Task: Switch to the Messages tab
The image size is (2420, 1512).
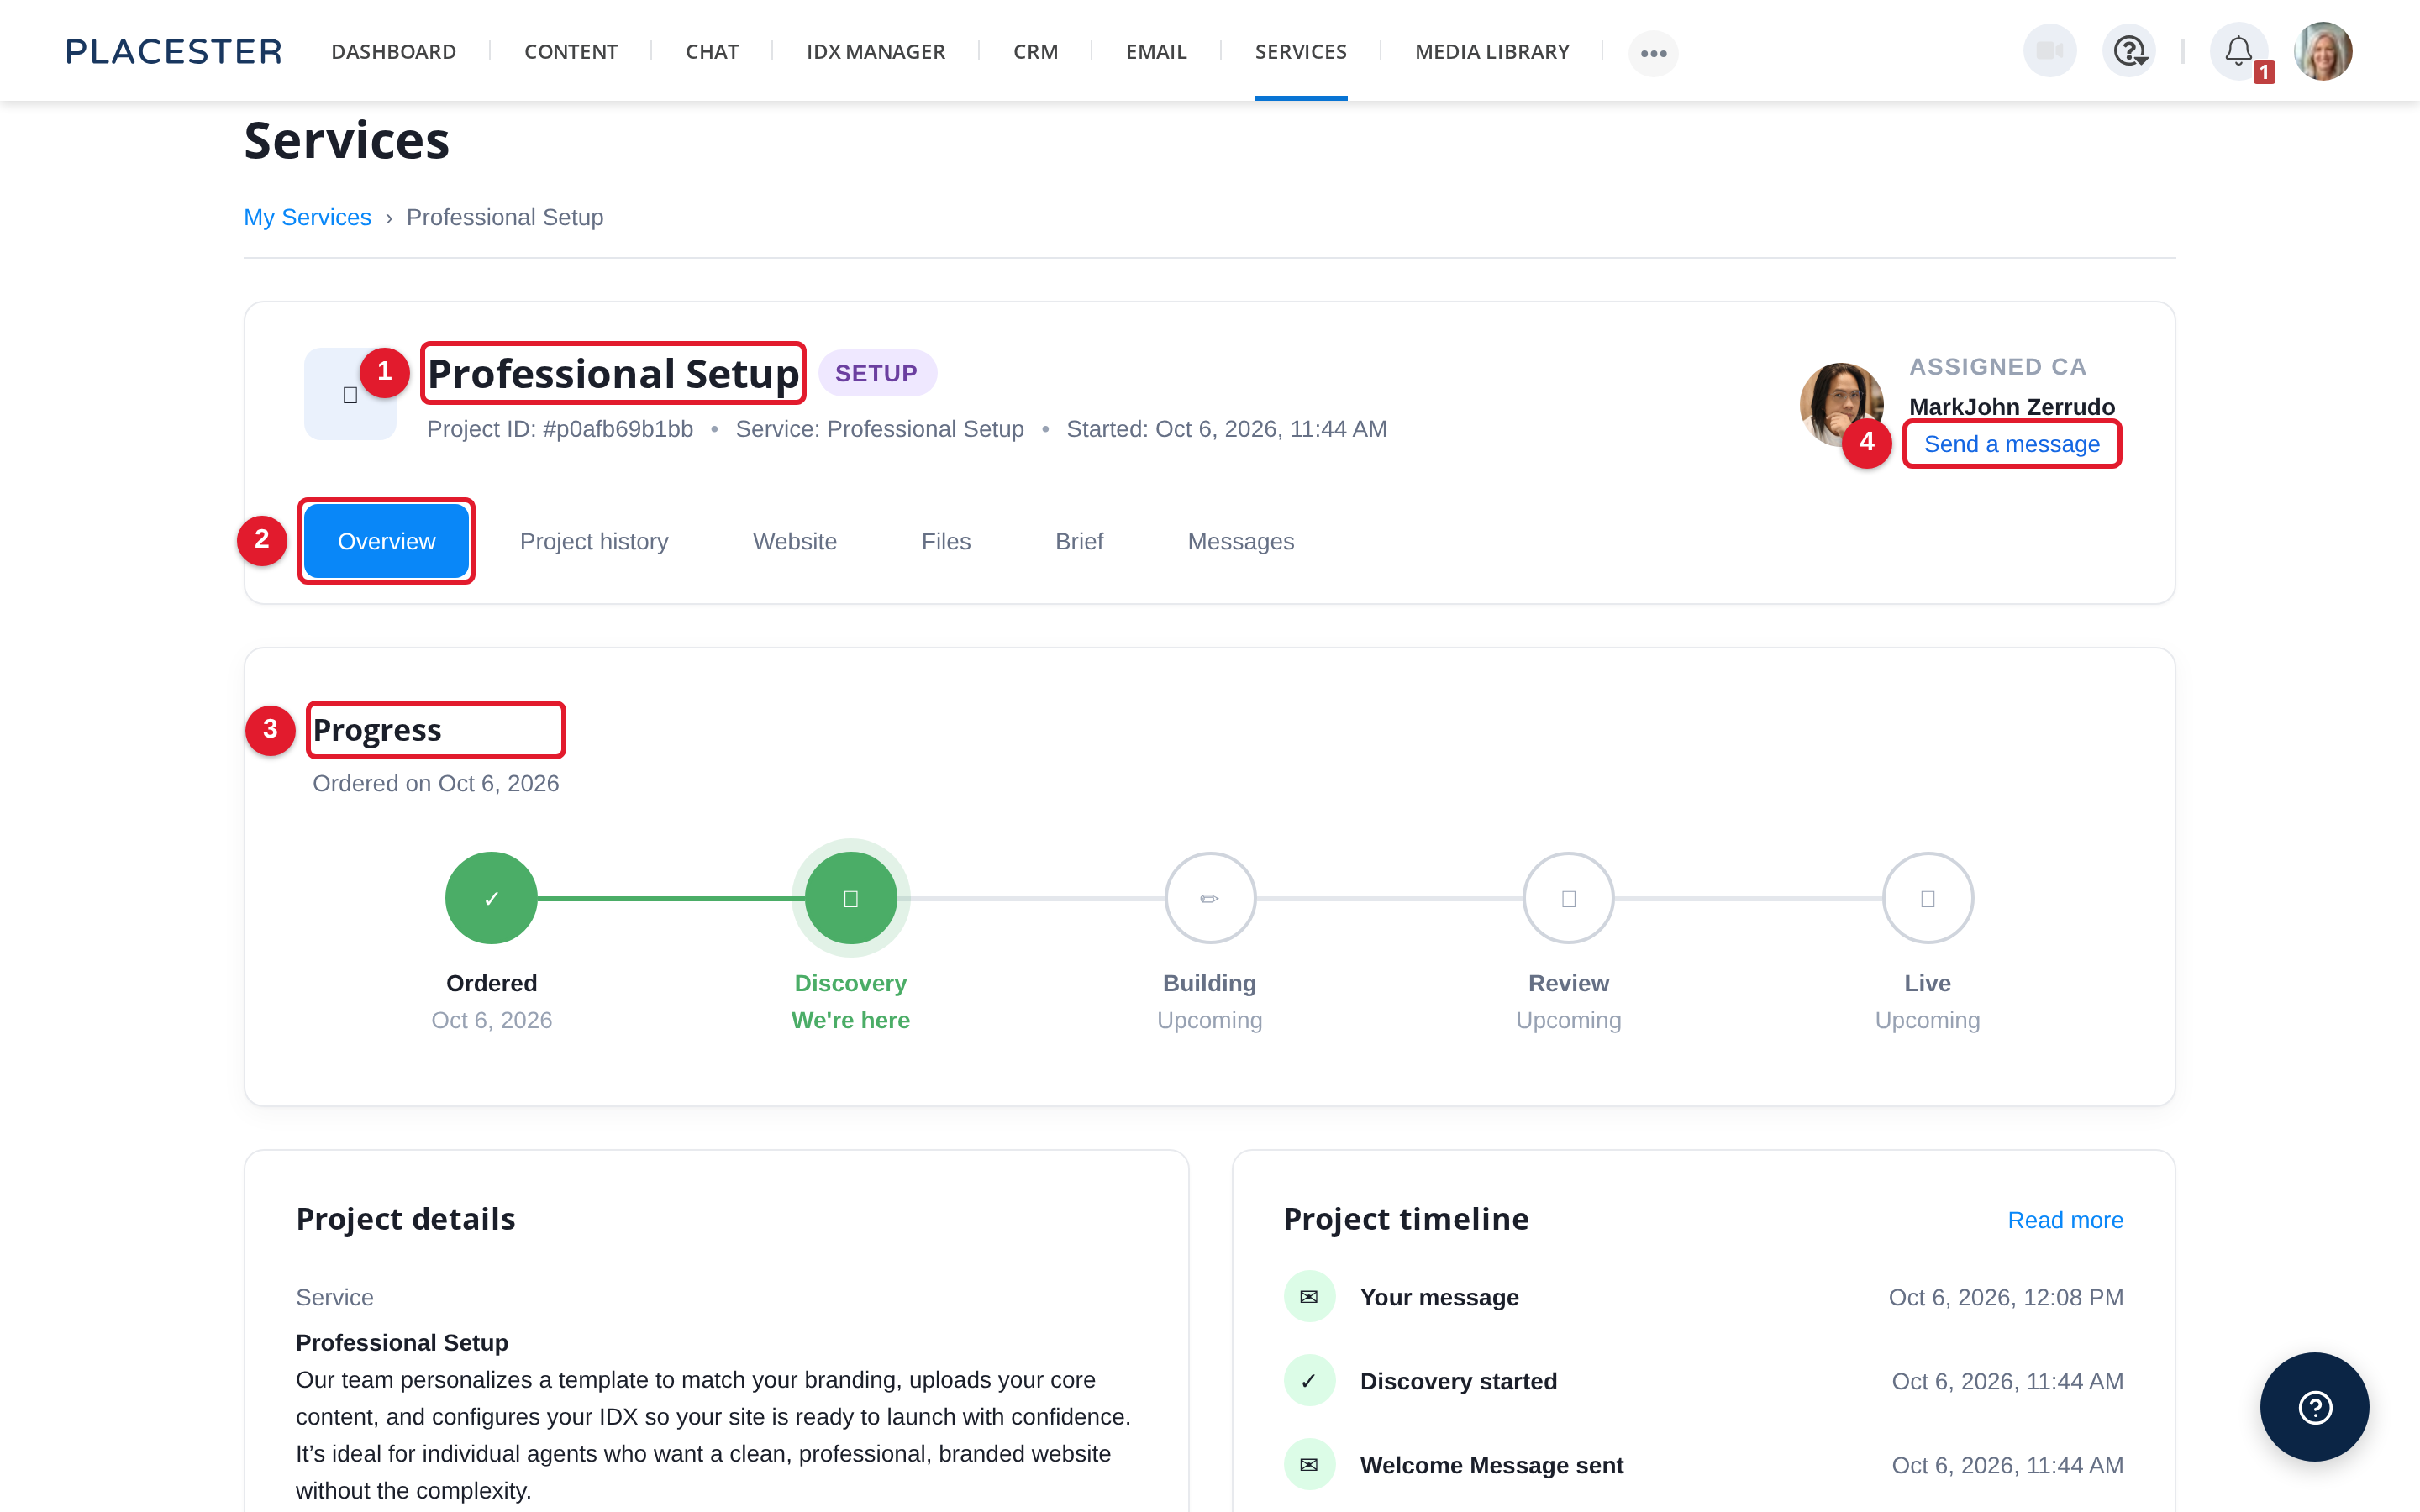Action: (1241, 541)
